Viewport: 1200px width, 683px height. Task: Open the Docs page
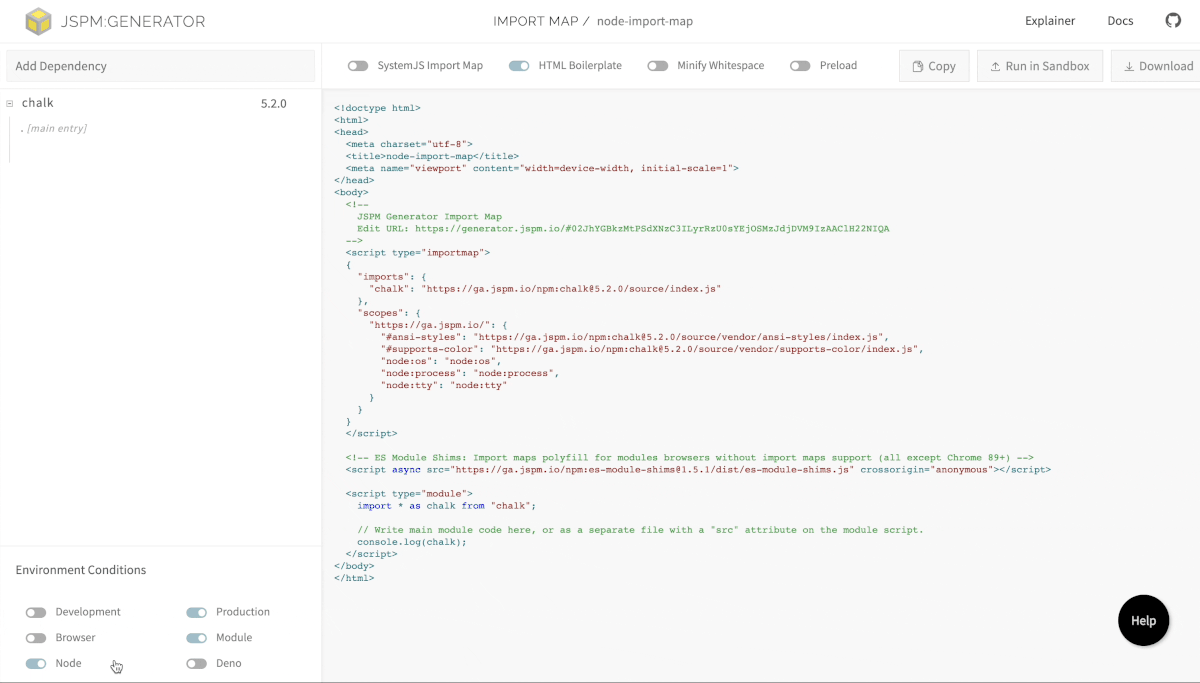[x=1120, y=20]
